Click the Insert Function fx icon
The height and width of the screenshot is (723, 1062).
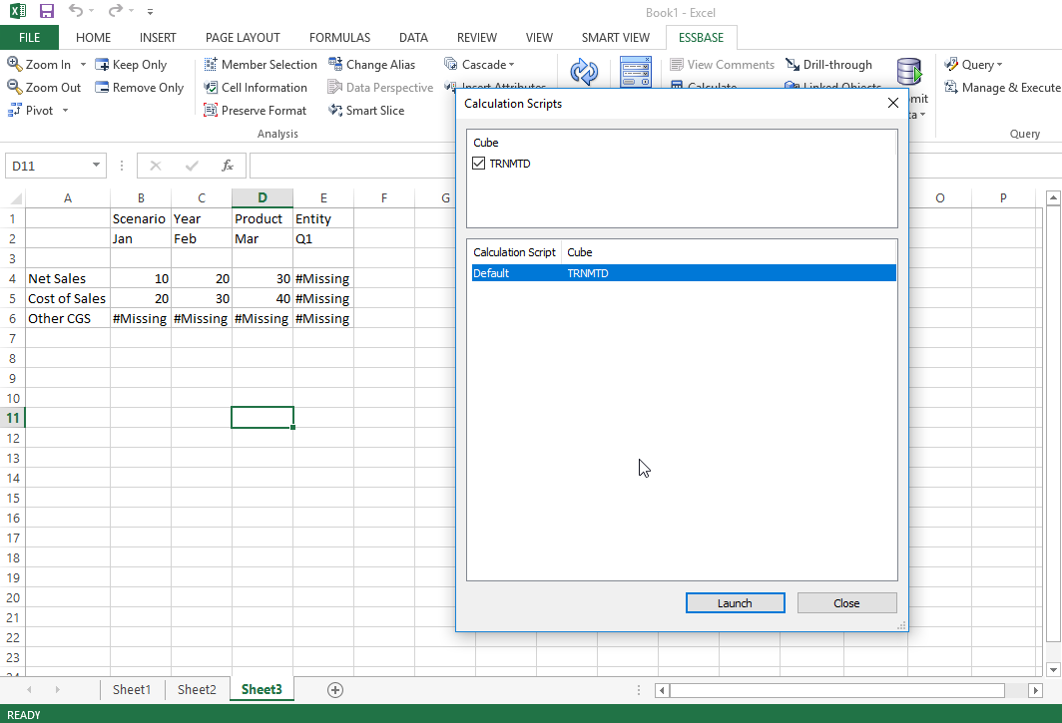(228, 165)
